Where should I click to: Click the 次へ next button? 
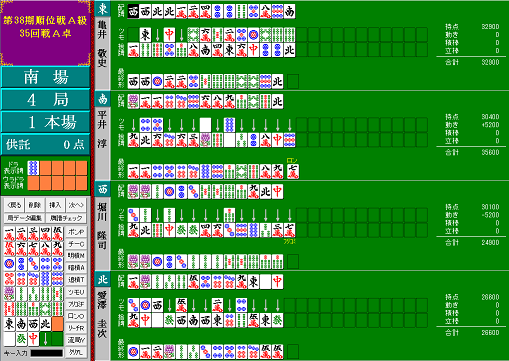(76, 205)
